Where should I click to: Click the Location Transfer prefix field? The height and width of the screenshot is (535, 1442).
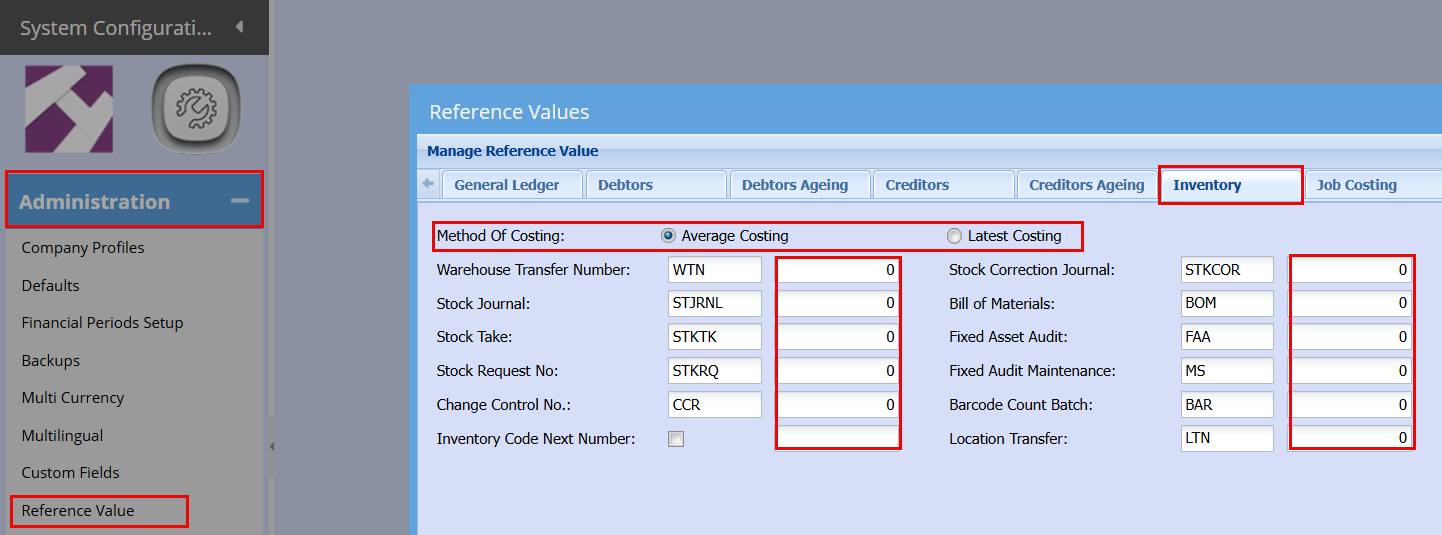pos(1227,439)
